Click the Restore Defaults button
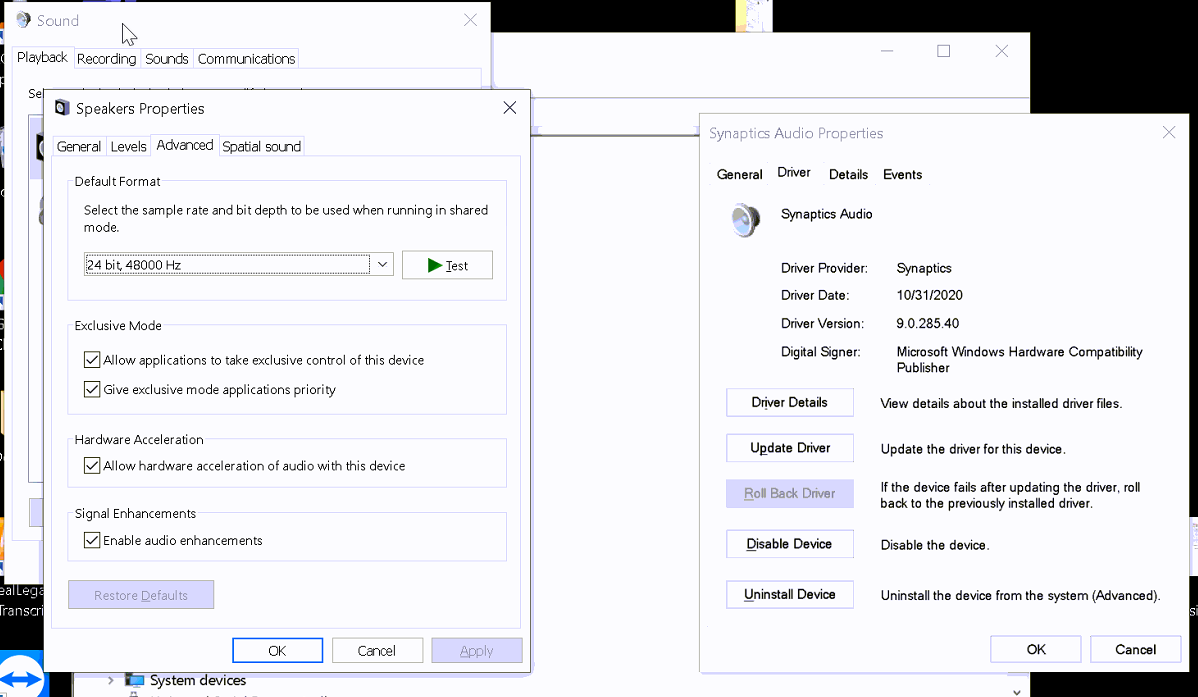The width and height of the screenshot is (1198, 697). coord(141,595)
